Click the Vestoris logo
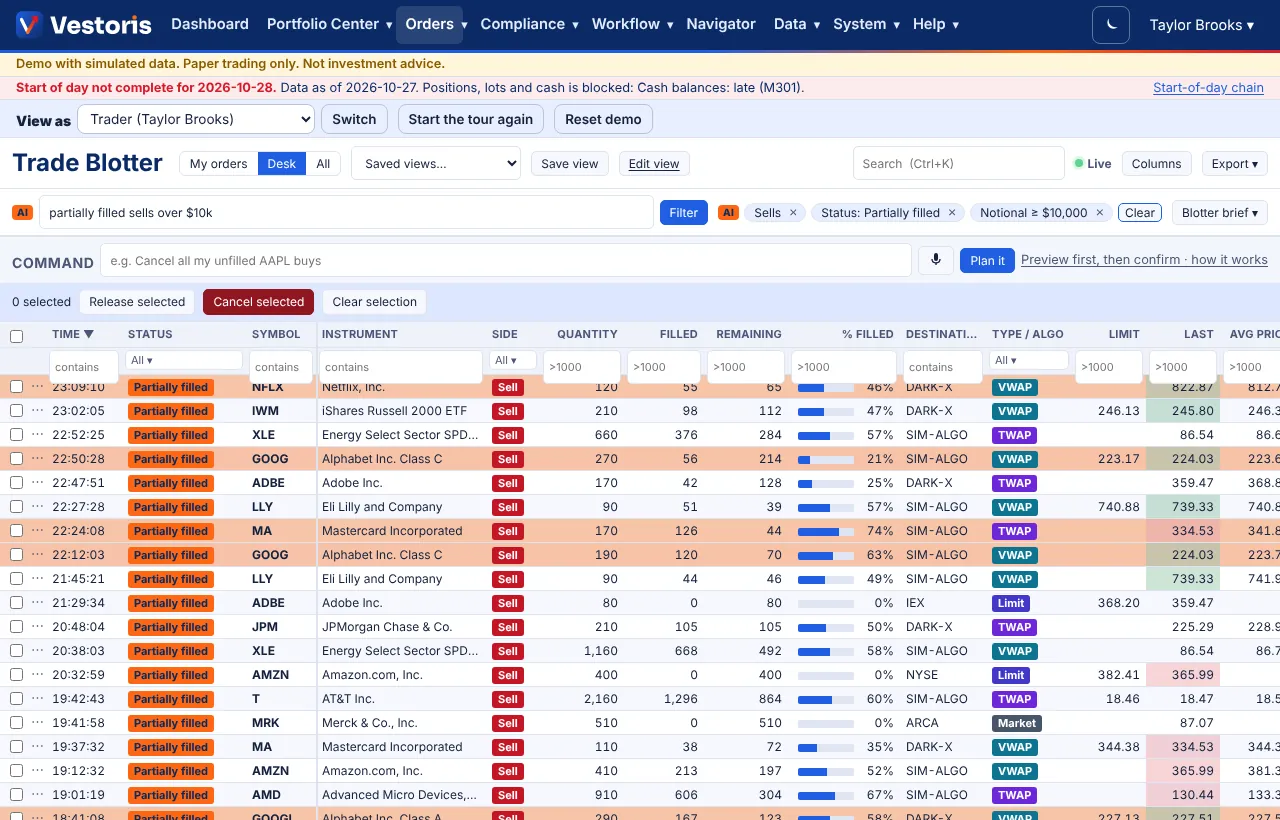 coord(84,25)
